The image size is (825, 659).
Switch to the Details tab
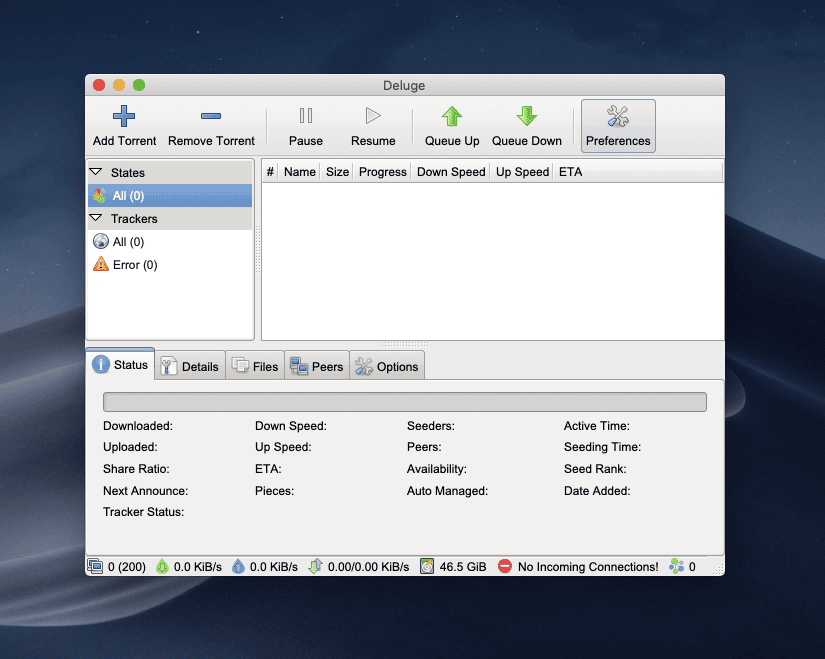[x=190, y=366]
